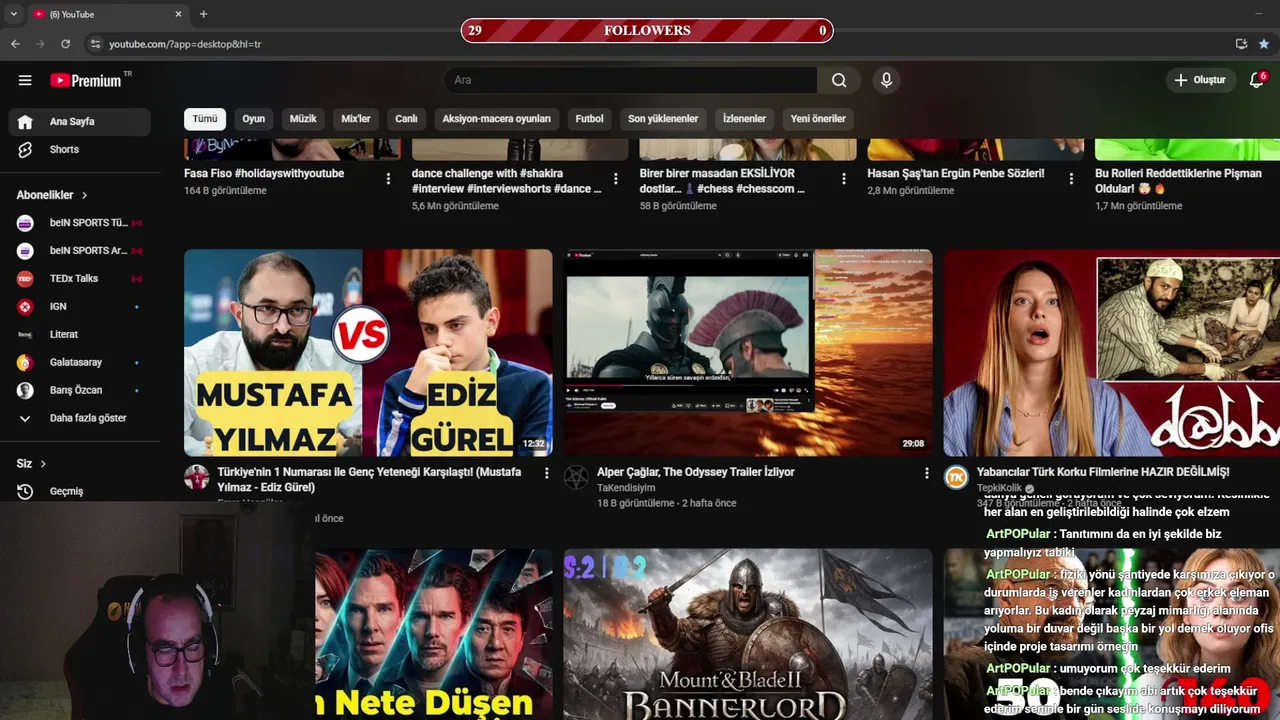Focus the Ara search field
This screenshot has height=720, width=1280.
click(631, 80)
